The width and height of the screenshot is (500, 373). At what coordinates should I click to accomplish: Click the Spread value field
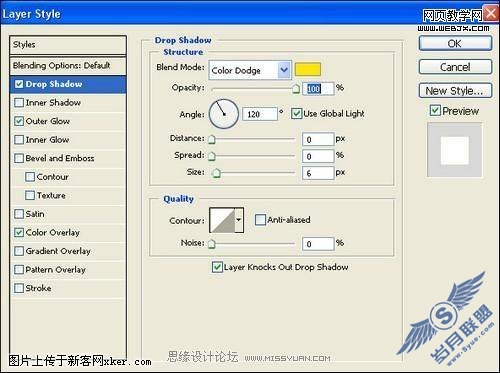[318, 156]
